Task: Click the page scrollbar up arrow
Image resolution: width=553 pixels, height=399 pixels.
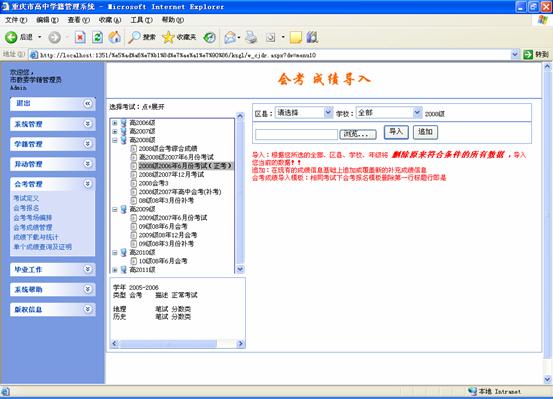Action: pyautogui.click(x=548, y=66)
